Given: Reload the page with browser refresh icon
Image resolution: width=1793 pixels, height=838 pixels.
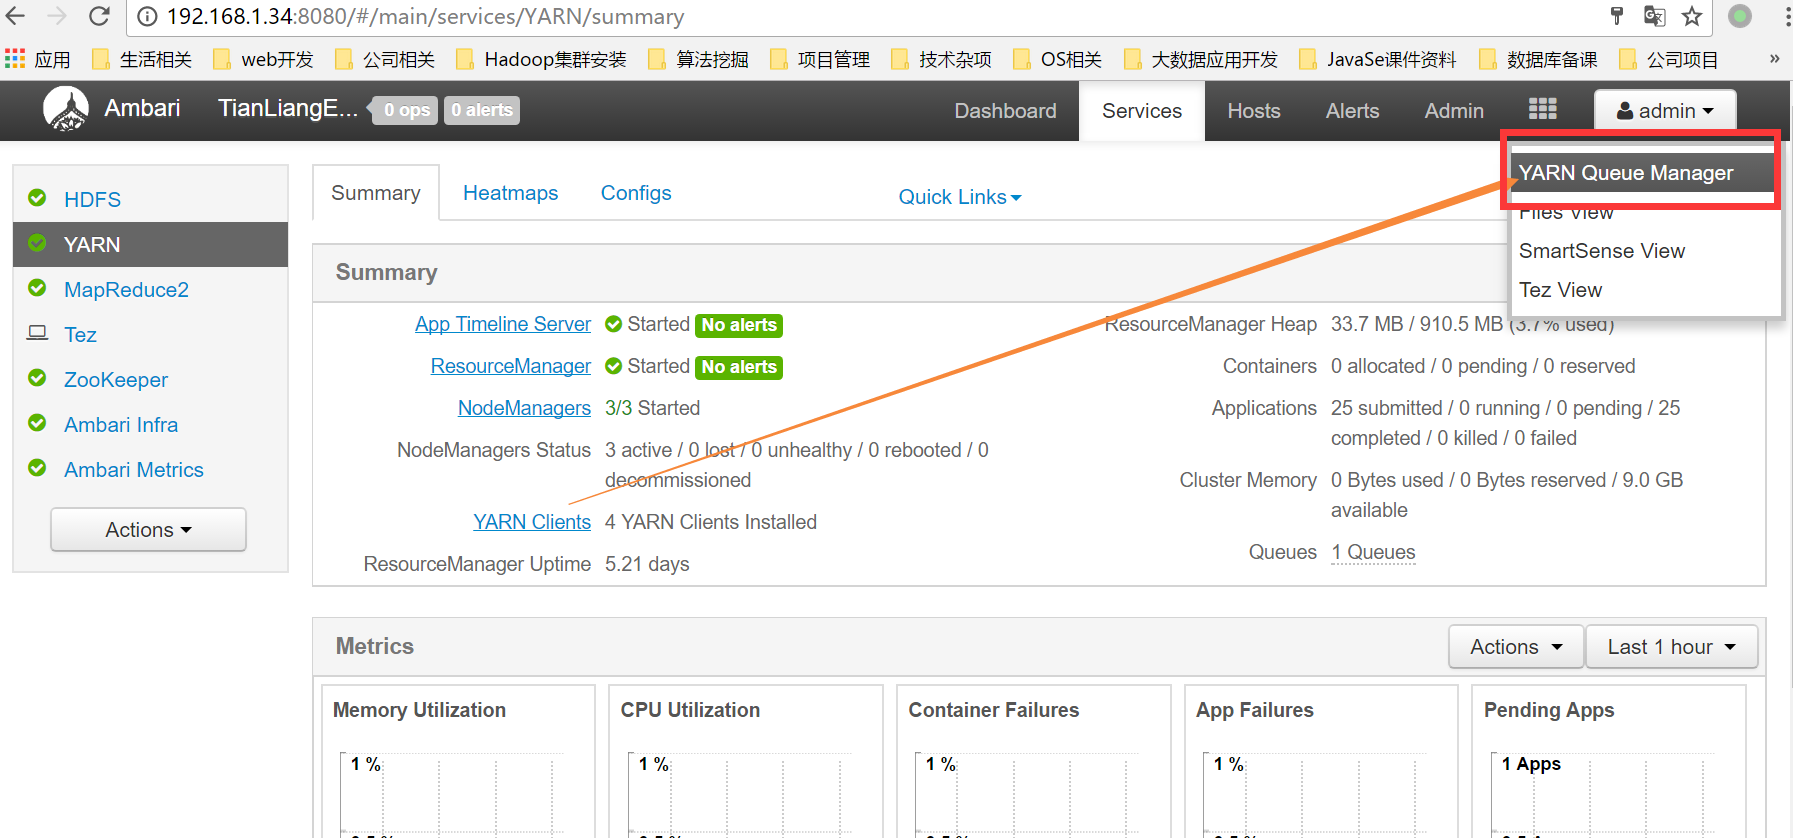Looking at the screenshot, I should click(x=99, y=16).
